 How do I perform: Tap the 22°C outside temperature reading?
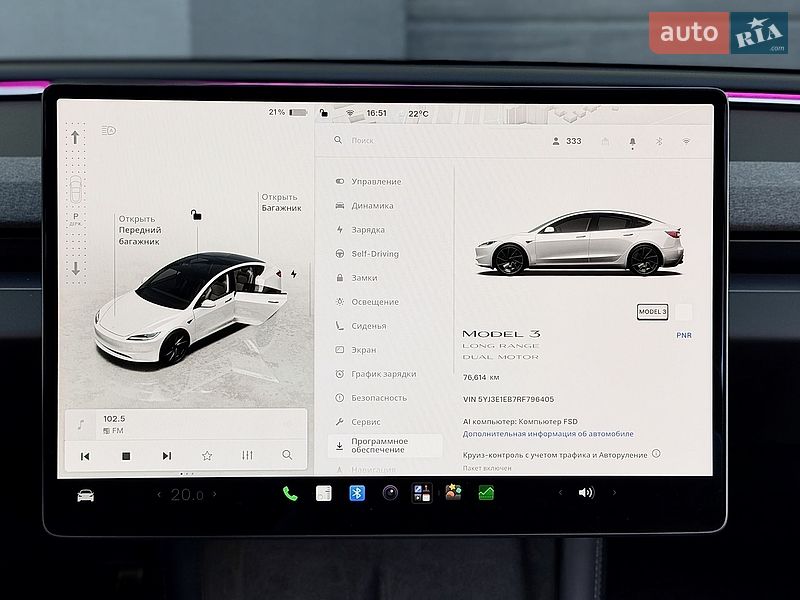tap(418, 113)
